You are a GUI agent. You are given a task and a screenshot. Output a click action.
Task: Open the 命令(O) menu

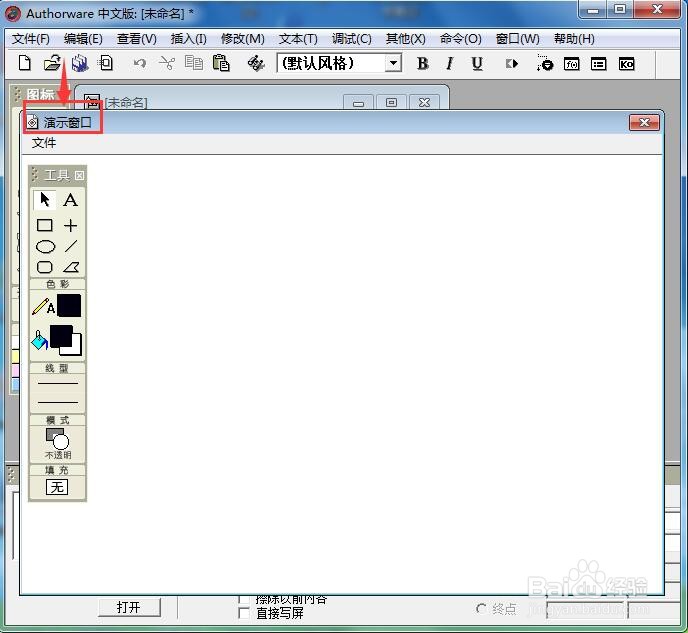point(460,39)
